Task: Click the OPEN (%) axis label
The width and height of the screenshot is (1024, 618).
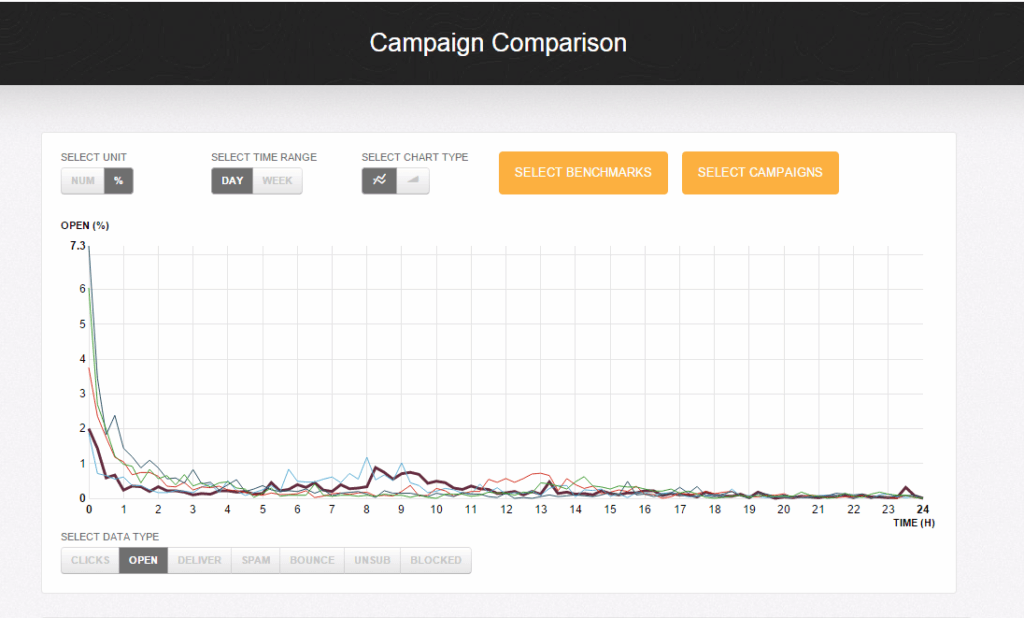Action: click(x=85, y=225)
